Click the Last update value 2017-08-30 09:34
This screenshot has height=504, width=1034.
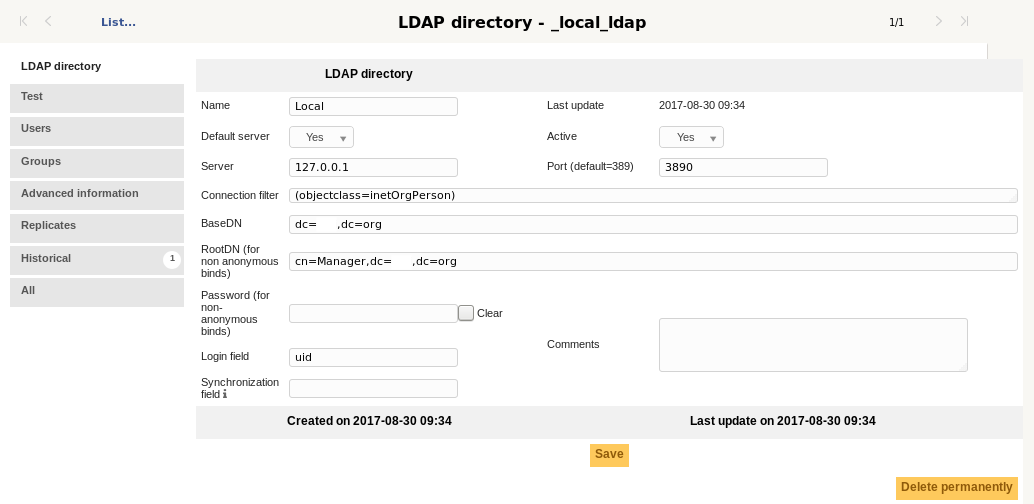point(702,106)
